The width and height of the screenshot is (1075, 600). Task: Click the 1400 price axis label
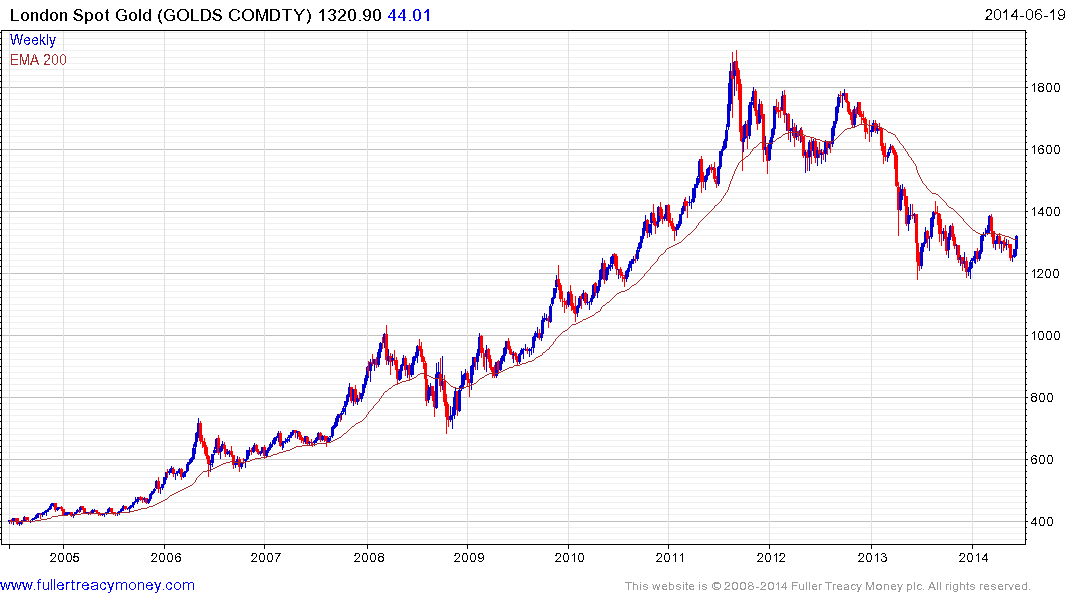coord(1046,212)
